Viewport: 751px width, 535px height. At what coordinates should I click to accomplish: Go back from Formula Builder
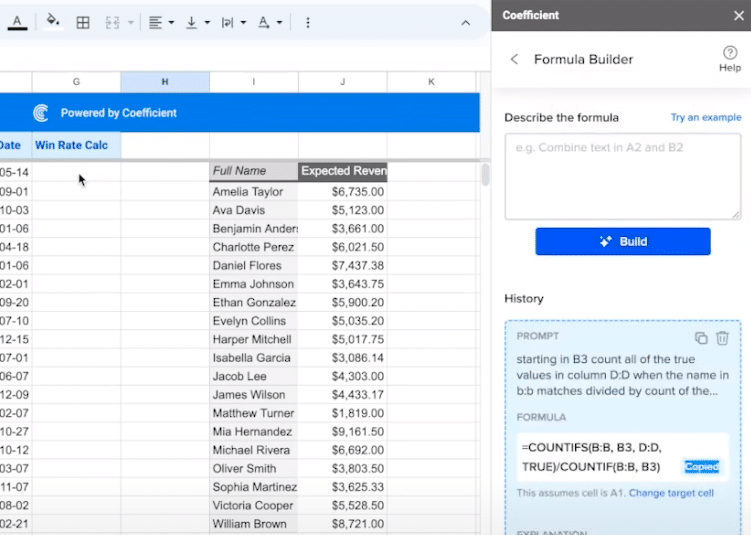(514, 59)
